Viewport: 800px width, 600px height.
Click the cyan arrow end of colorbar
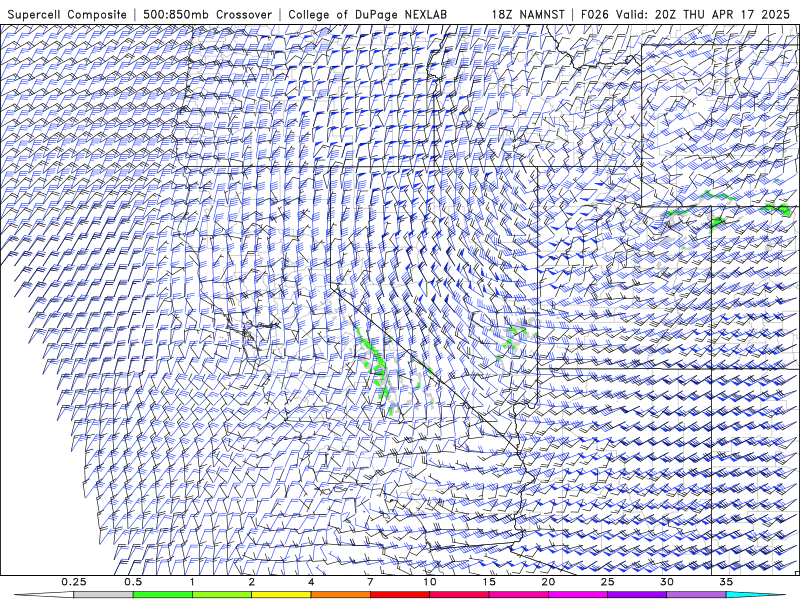(755, 595)
